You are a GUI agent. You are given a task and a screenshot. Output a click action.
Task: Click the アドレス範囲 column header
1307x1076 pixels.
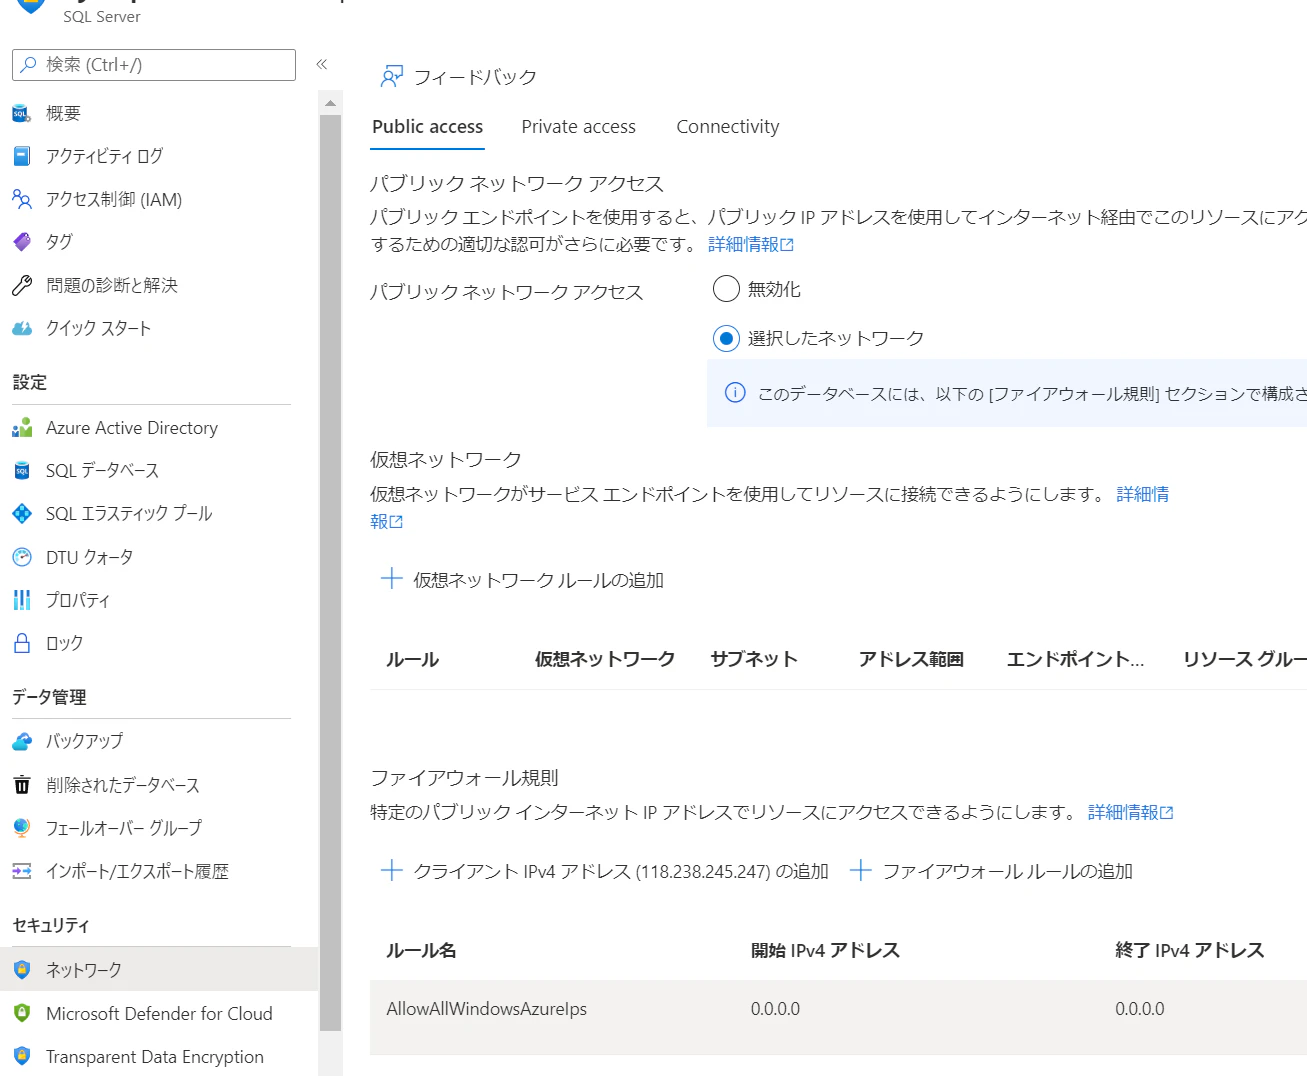pyautogui.click(x=911, y=659)
